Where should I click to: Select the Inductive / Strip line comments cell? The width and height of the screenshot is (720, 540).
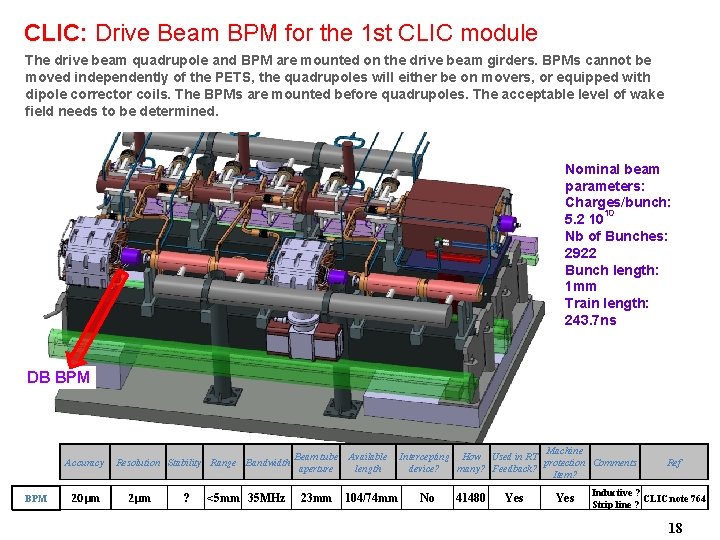[x=615, y=498]
